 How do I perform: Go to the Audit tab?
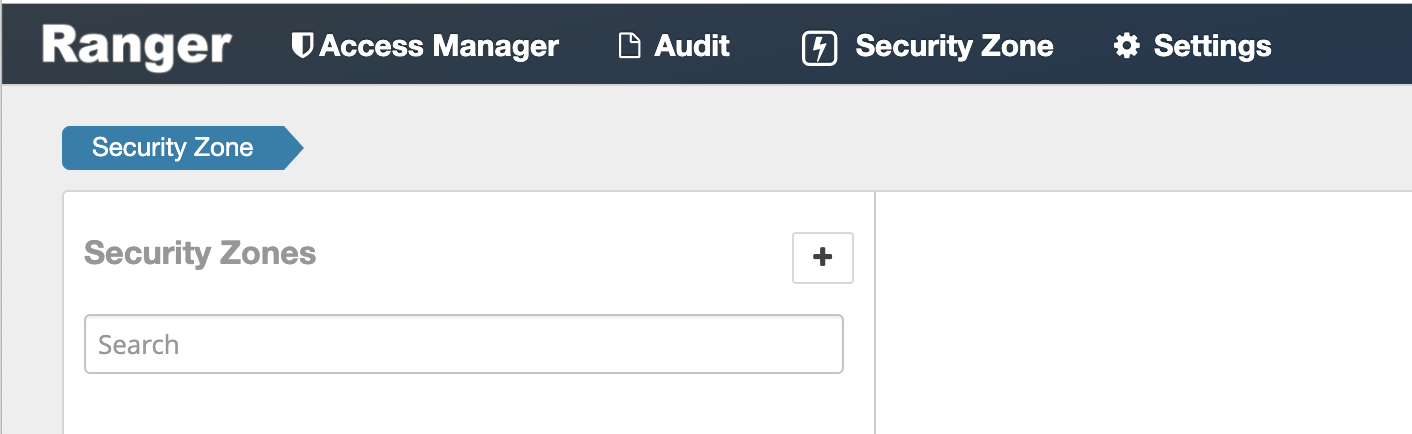tap(692, 46)
